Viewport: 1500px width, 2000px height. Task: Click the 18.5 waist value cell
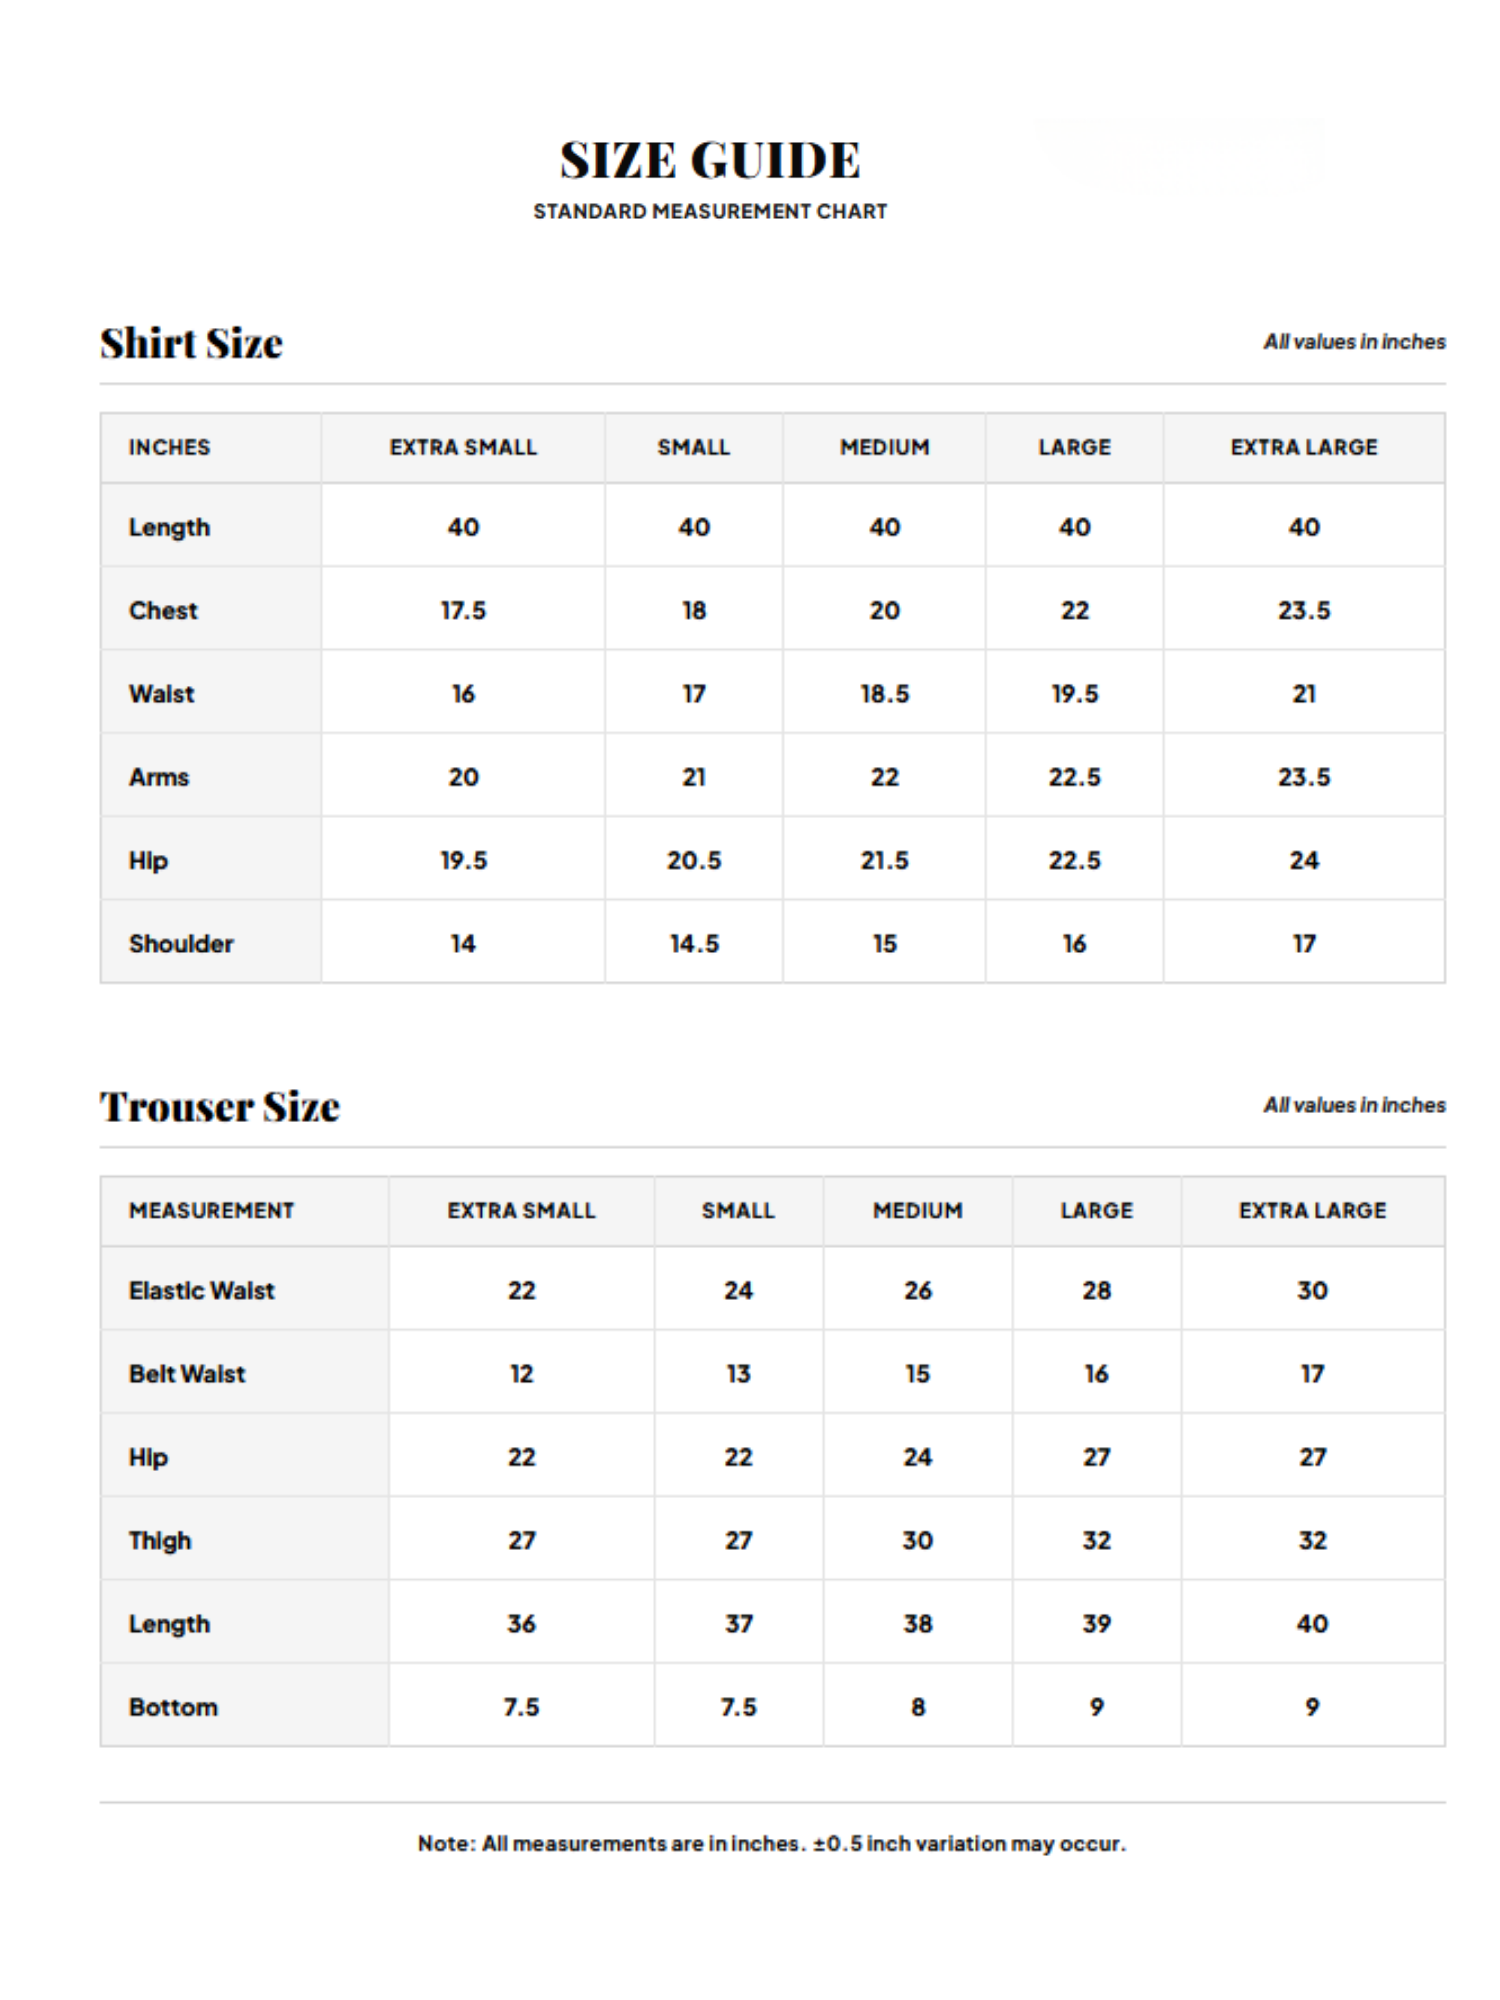pos(884,693)
